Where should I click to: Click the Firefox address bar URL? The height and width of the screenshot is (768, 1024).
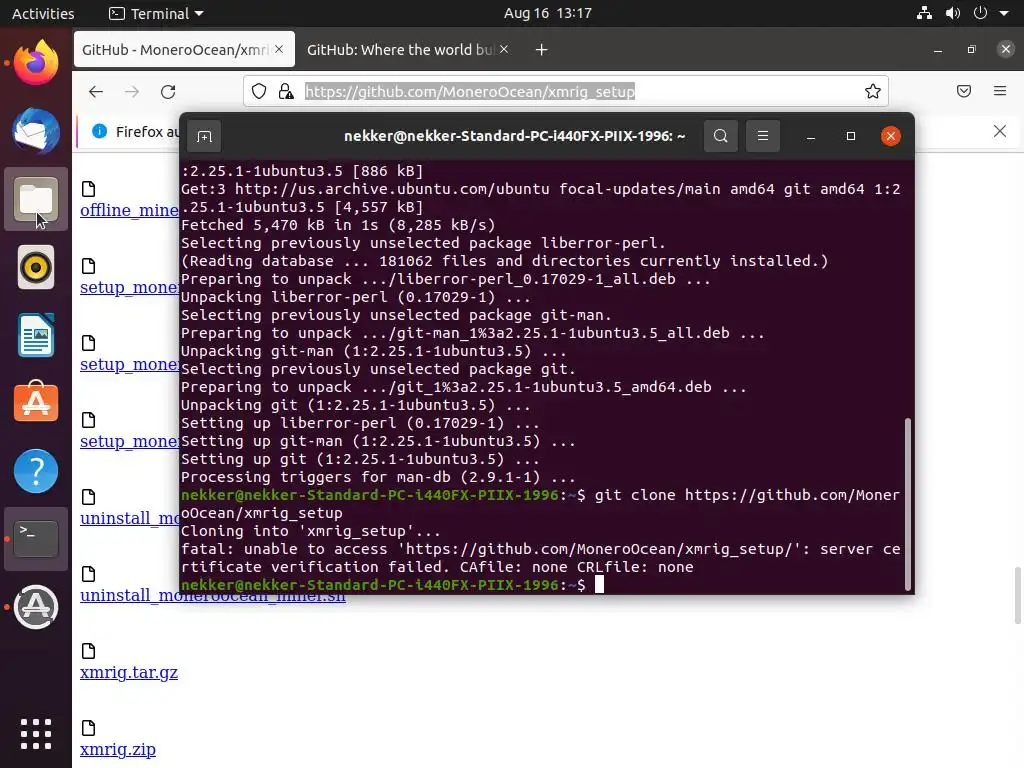[x=470, y=91]
